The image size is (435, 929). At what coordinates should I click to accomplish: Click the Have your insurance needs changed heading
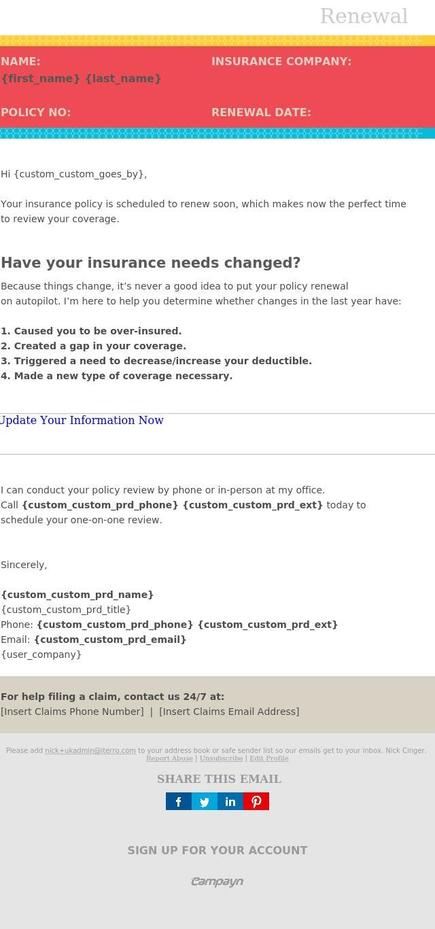click(x=151, y=262)
